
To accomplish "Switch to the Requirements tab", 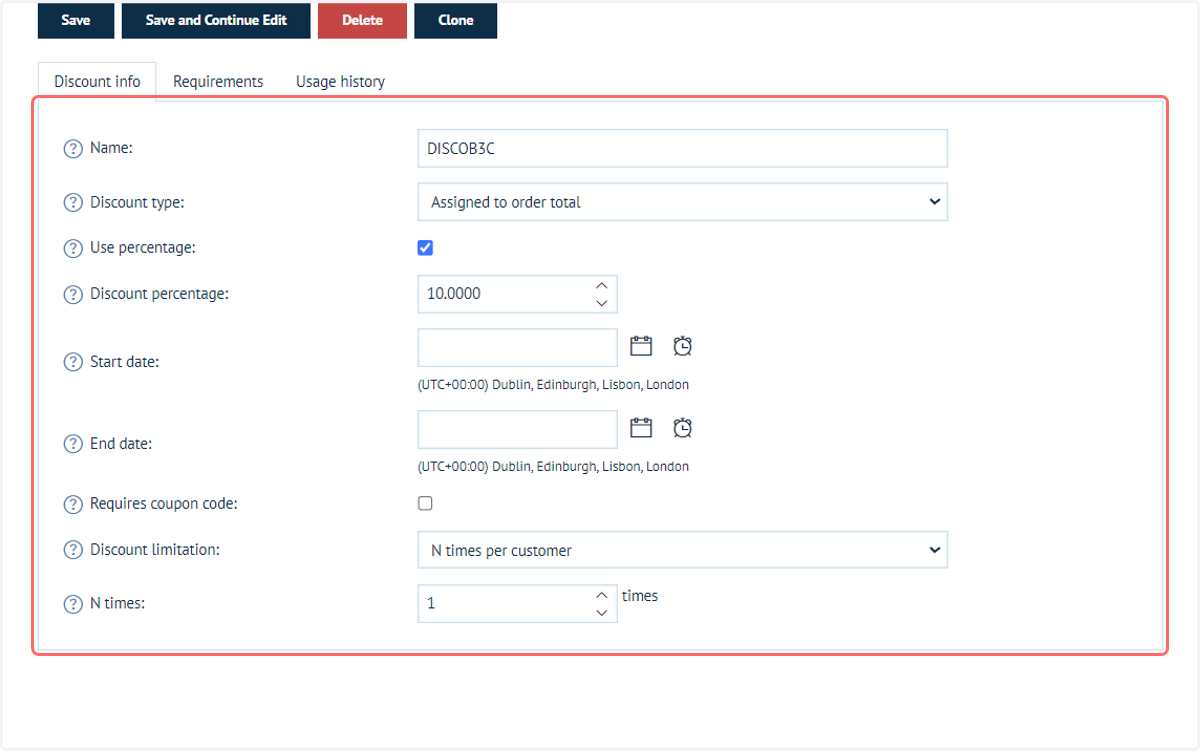I will (x=218, y=81).
